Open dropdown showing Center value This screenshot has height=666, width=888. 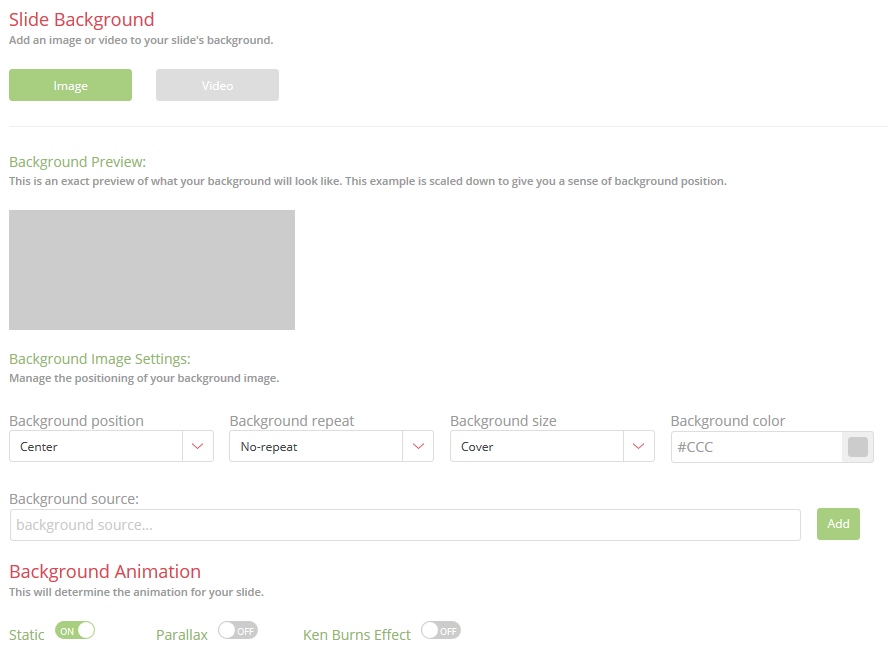(x=96, y=447)
